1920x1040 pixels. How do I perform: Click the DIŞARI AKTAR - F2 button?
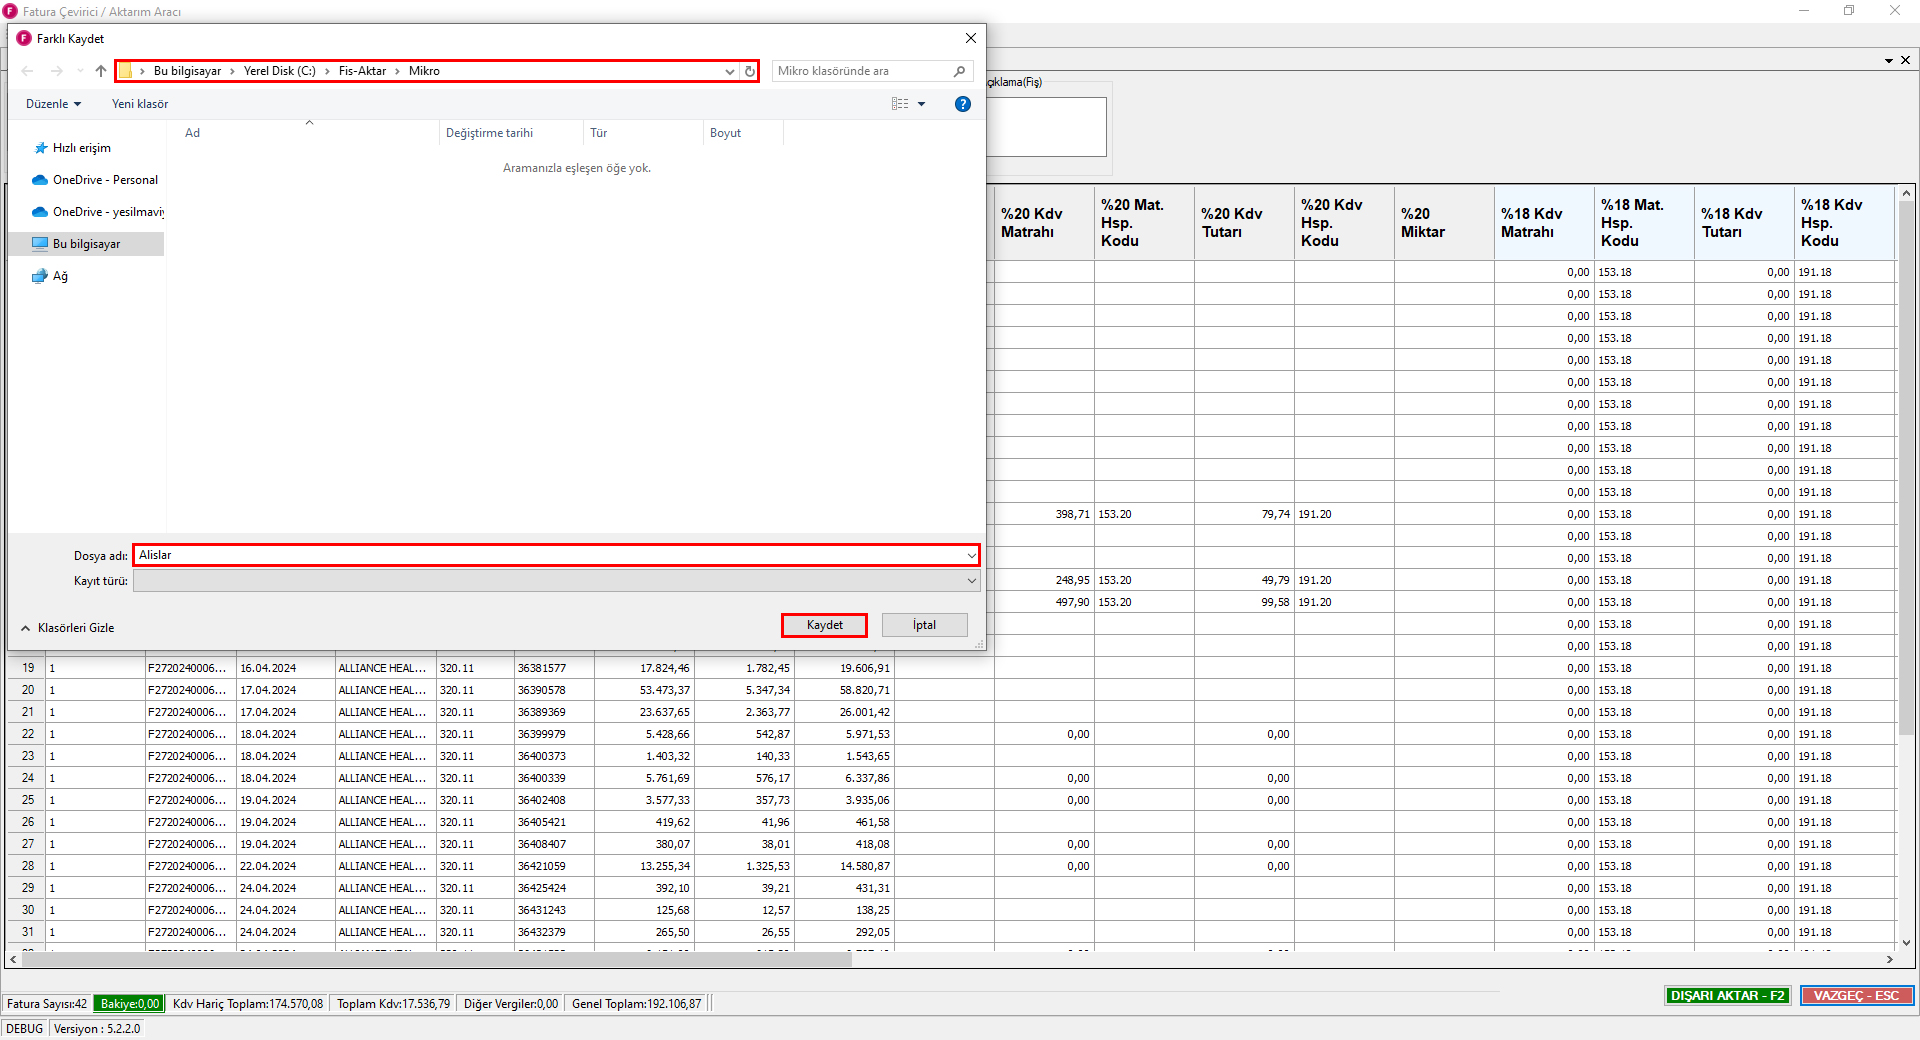coord(1727,996)
